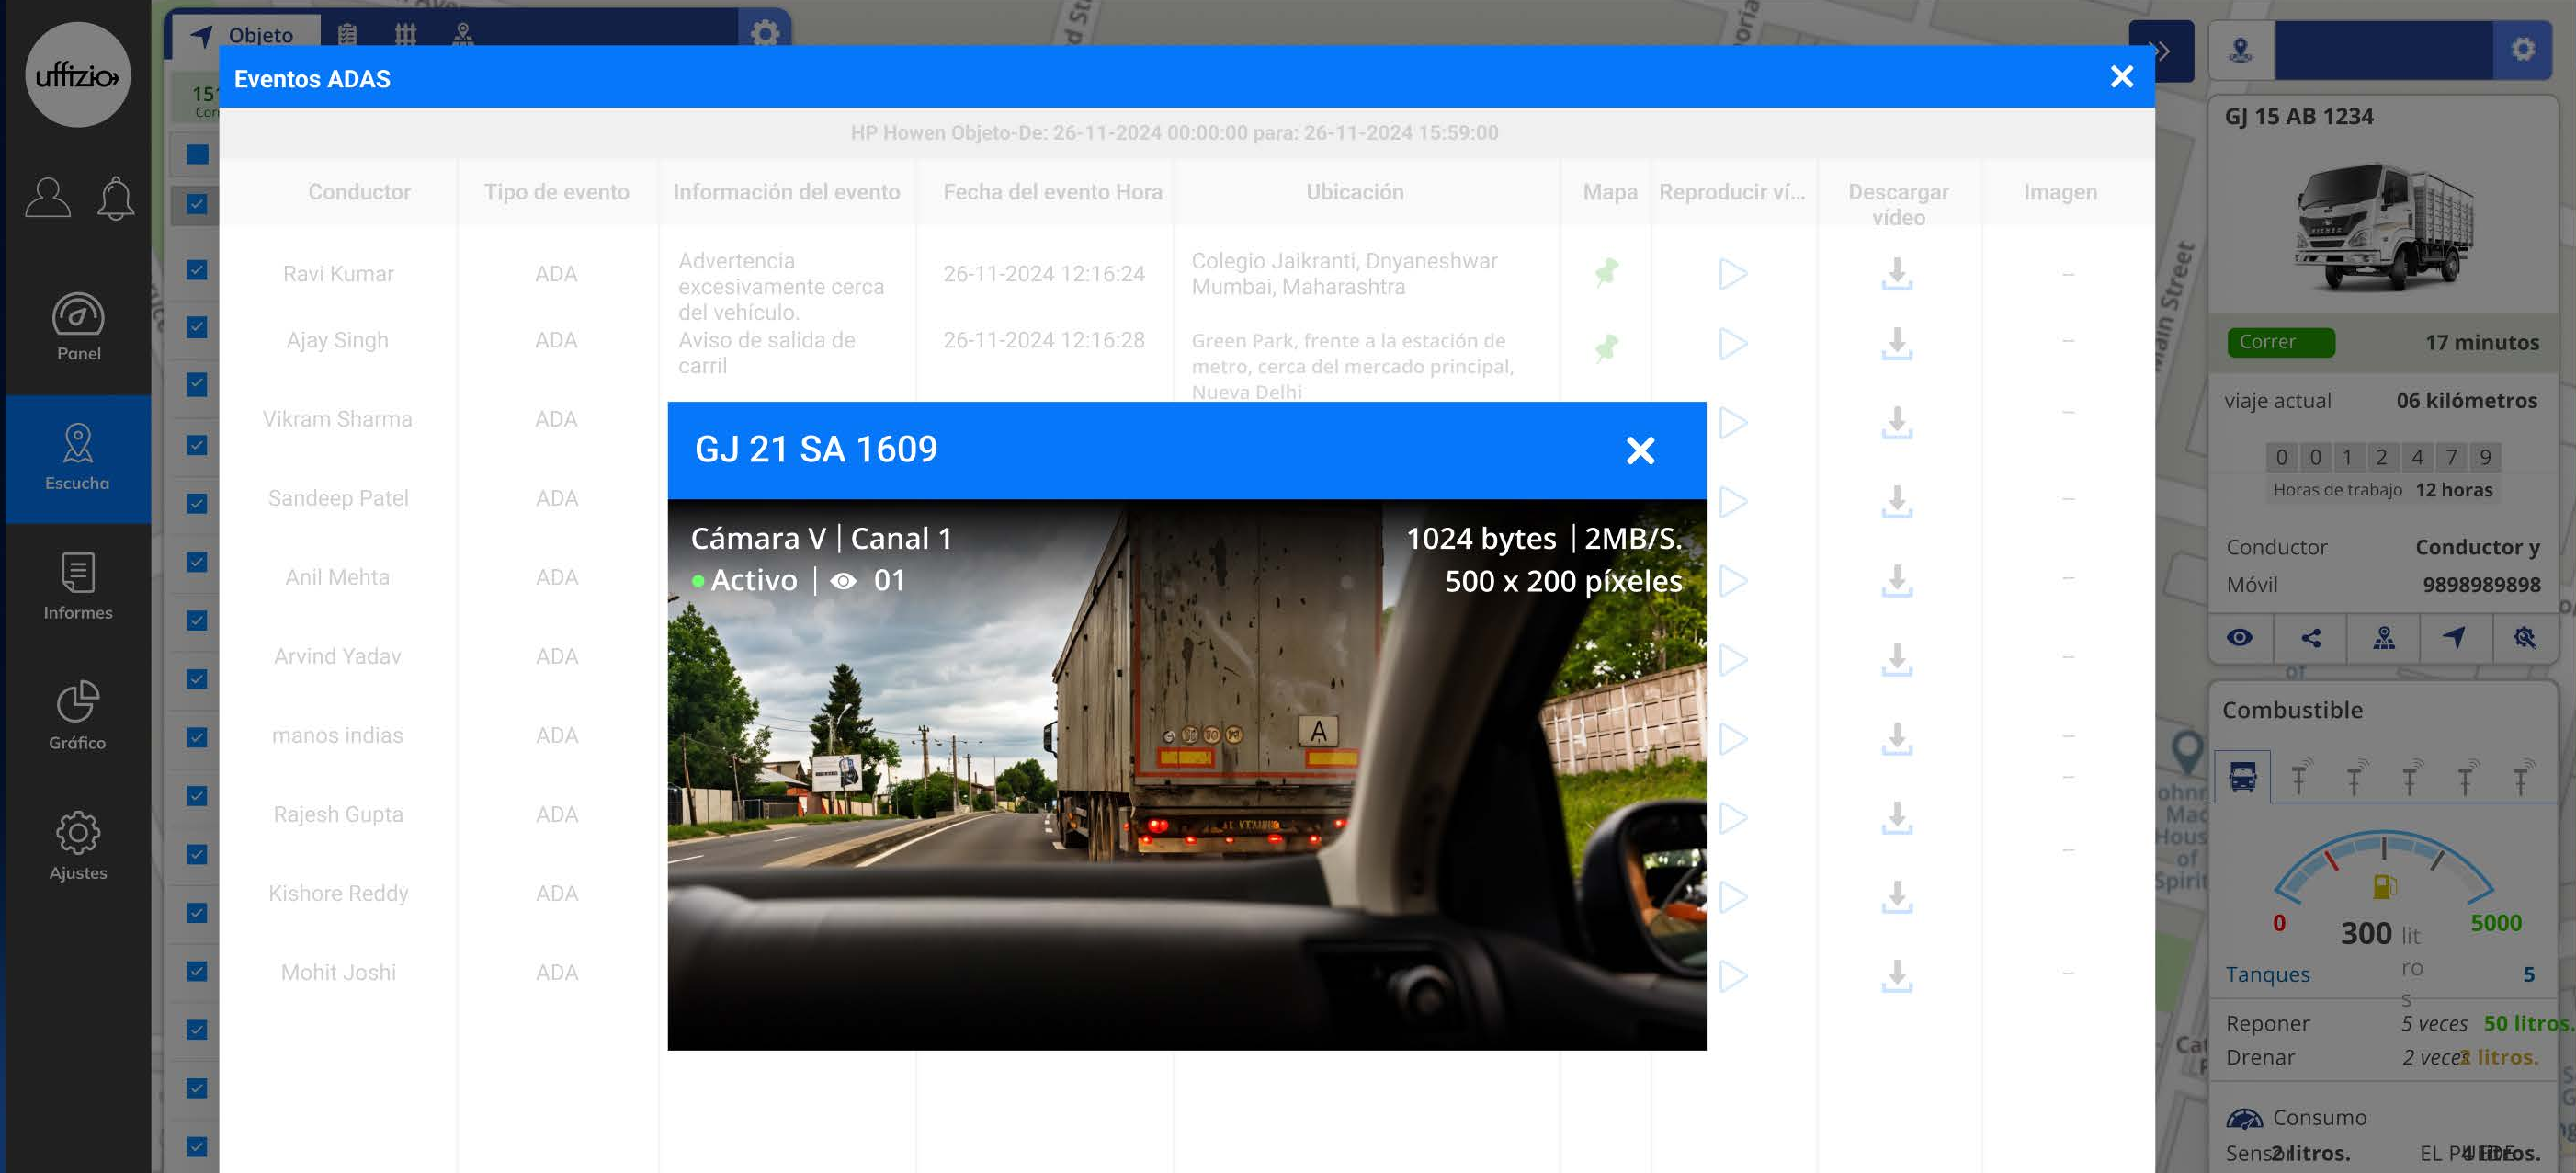This screenshot has width=2576, height=1173.
Task: Click search-locate icon under vehicle details
Action: point(2525,637)
